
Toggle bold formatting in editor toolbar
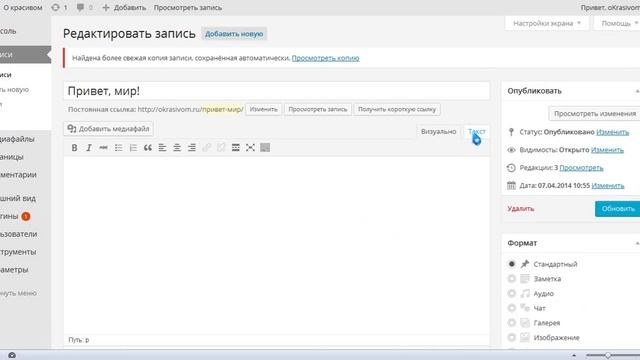[74, 148]
